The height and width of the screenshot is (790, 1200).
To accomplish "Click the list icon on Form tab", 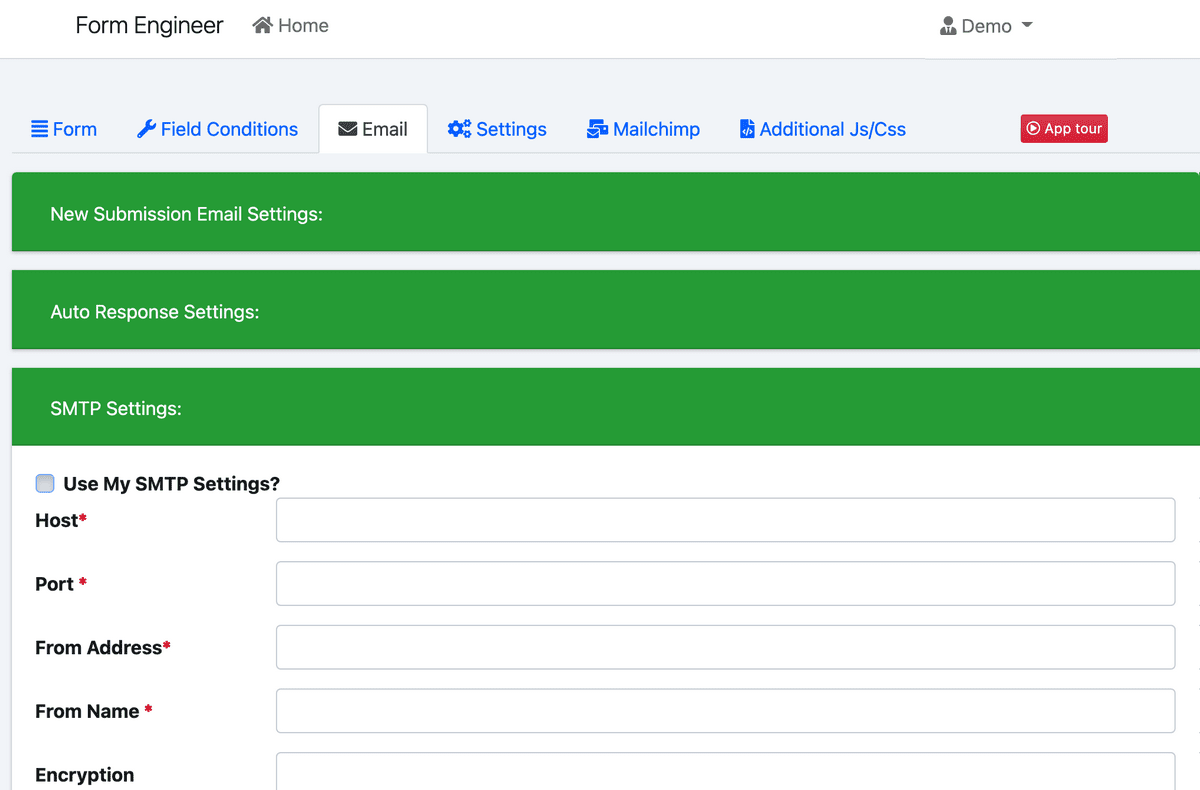I will click(40, 129).
